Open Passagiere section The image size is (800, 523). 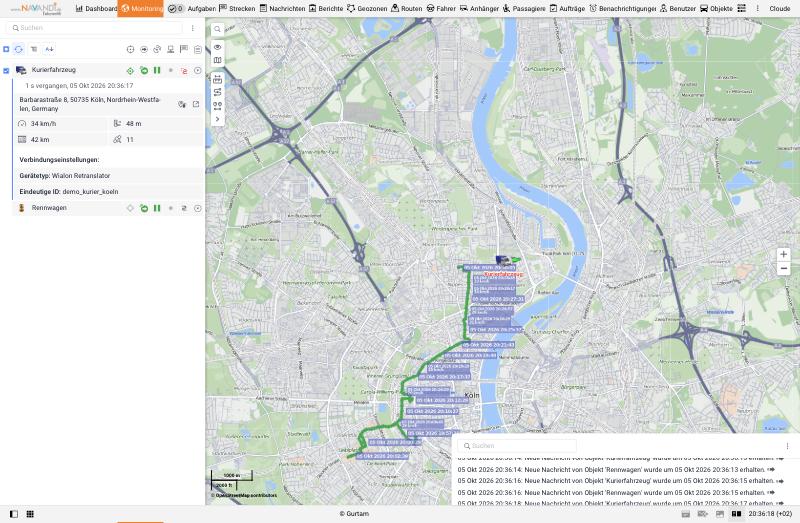pyautogui.click(x=524, y=9)
